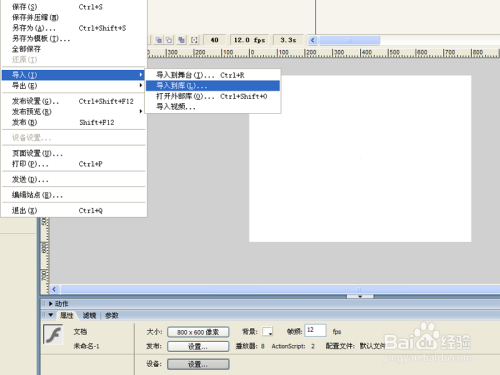
Task: Choose 打开外部库(O)... submenu item
Action: 213,96
